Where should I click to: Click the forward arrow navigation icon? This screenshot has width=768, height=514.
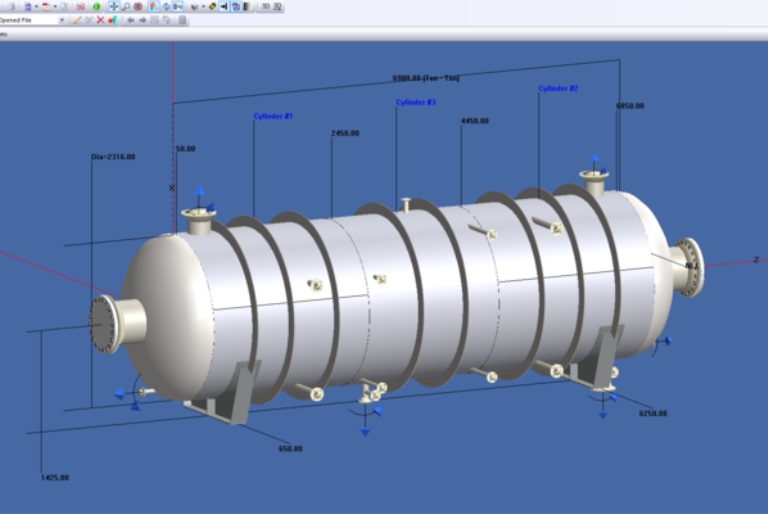pyautogui.click(x=143, y=20)
